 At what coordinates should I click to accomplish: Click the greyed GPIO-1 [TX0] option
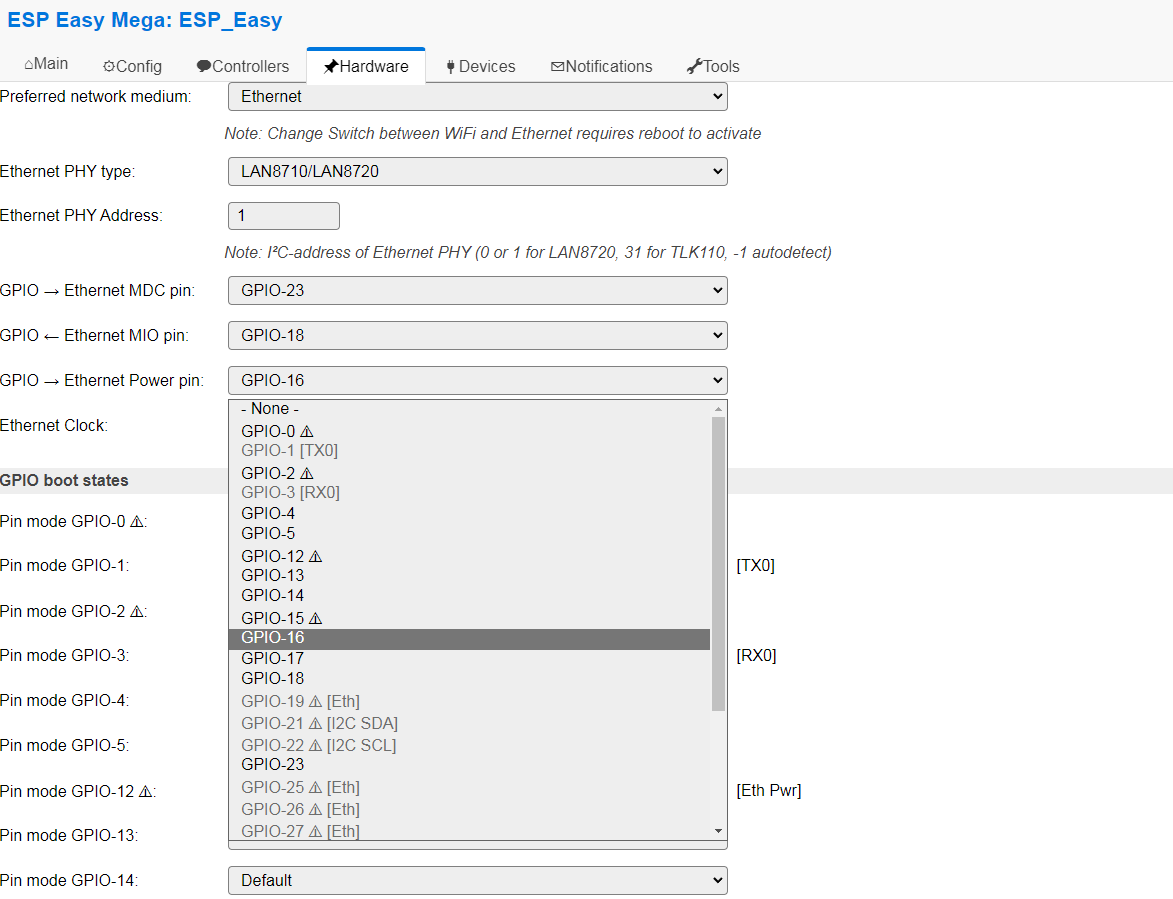[x=469, y=450]
